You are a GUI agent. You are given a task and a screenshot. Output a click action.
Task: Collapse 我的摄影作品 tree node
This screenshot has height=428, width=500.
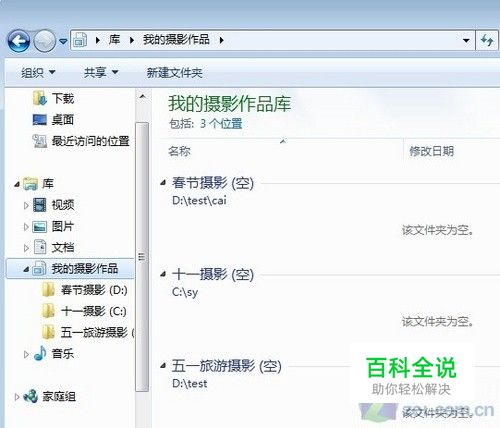click(26, 269)
